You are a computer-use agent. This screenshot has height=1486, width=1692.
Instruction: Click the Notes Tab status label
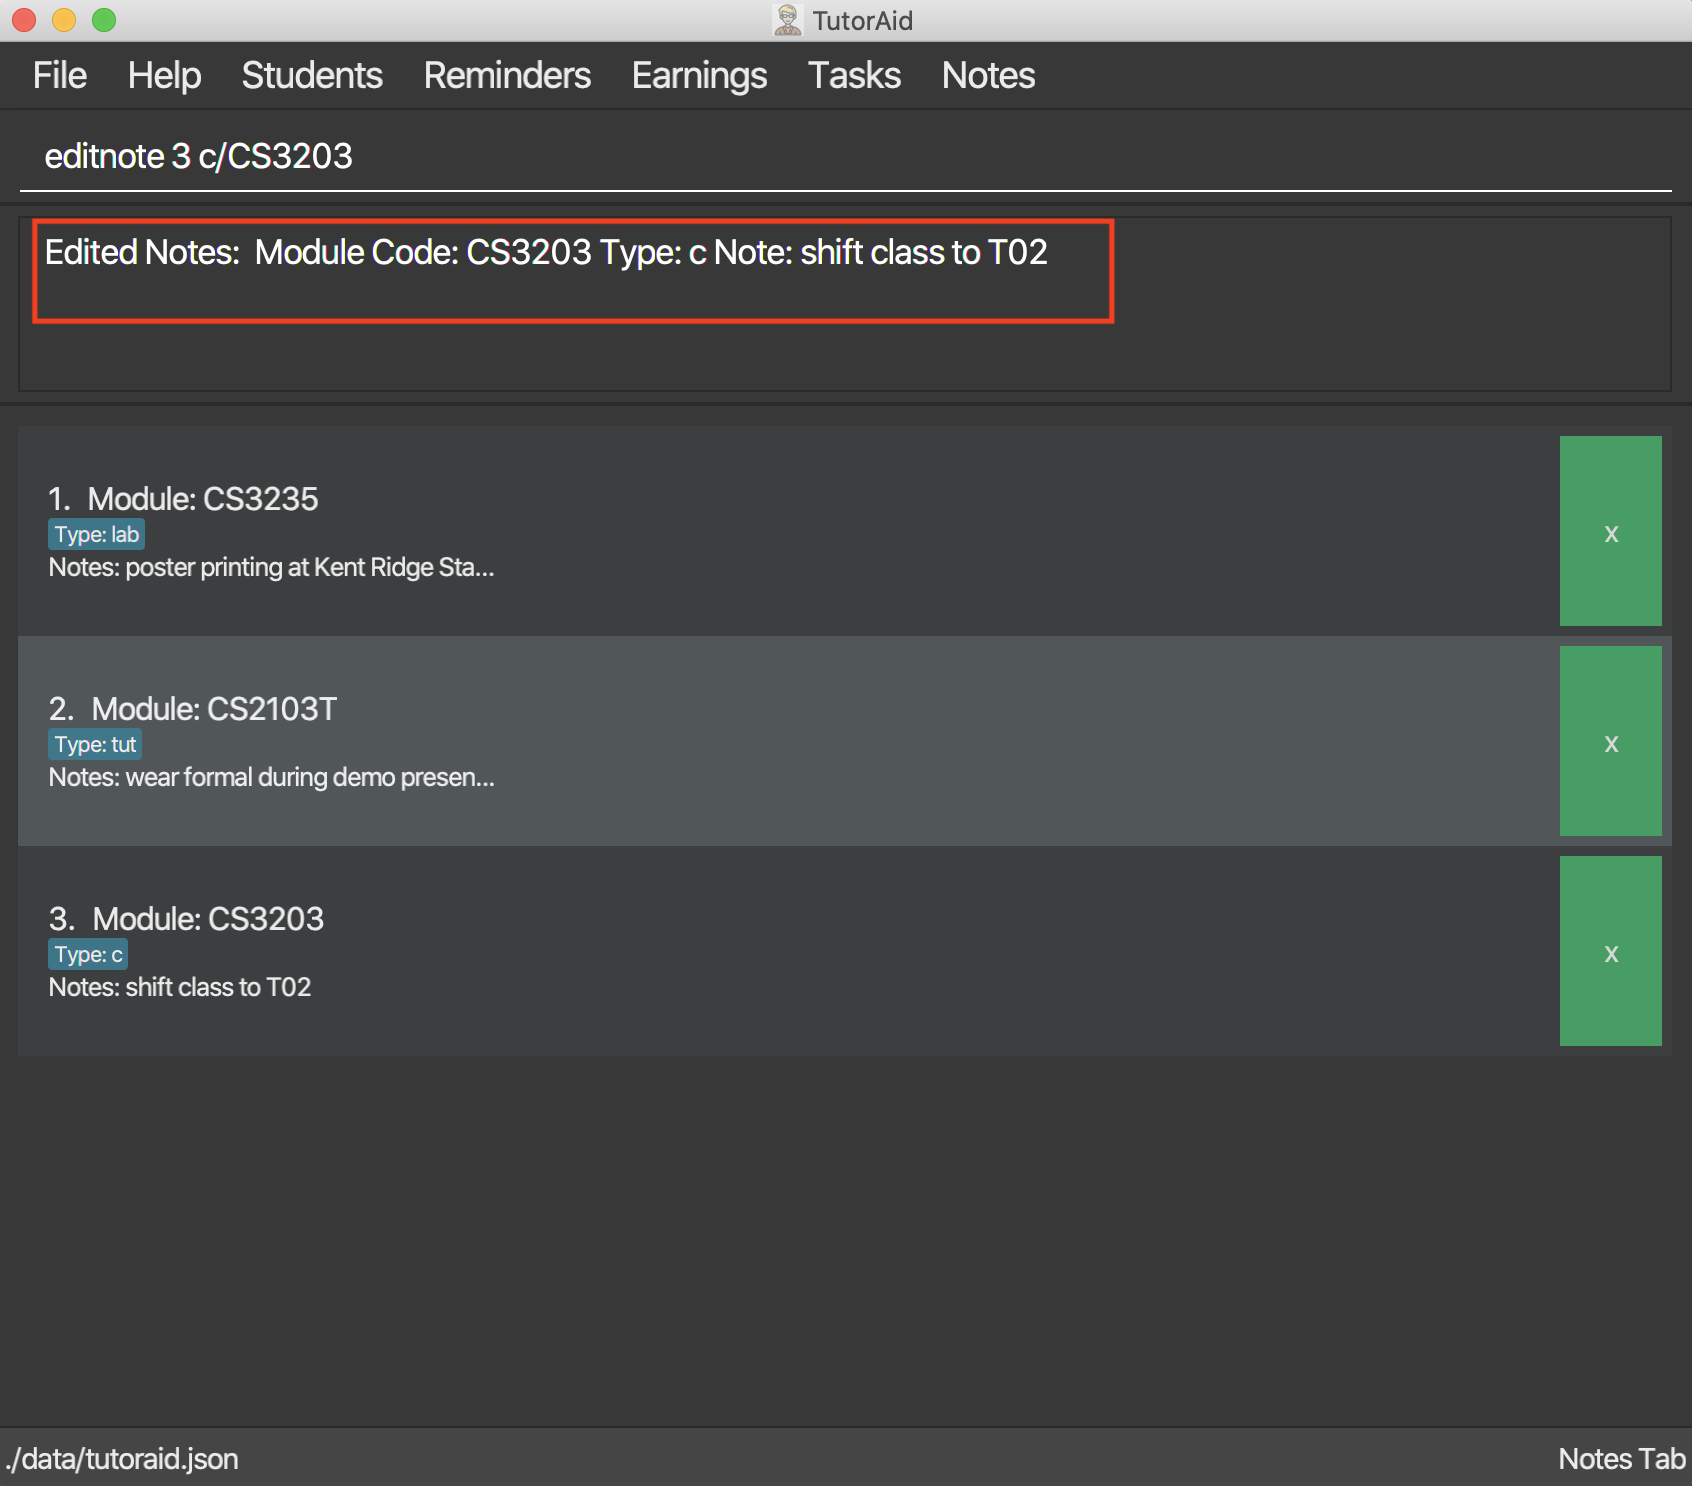pos(1622,1459)
